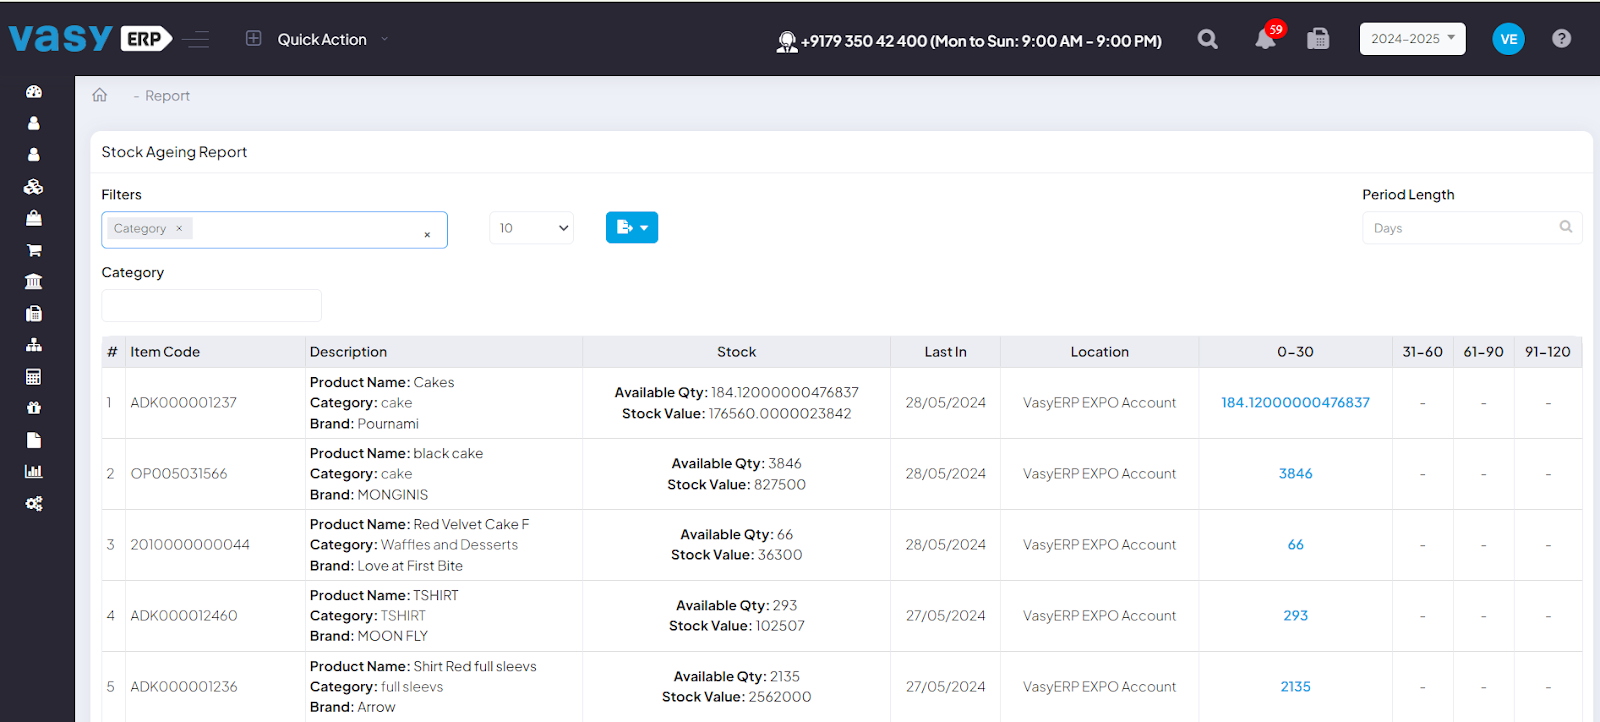This screenshot has width=1600, height=722.
Task: Click the Period Length Days field
Action: 1471,228
